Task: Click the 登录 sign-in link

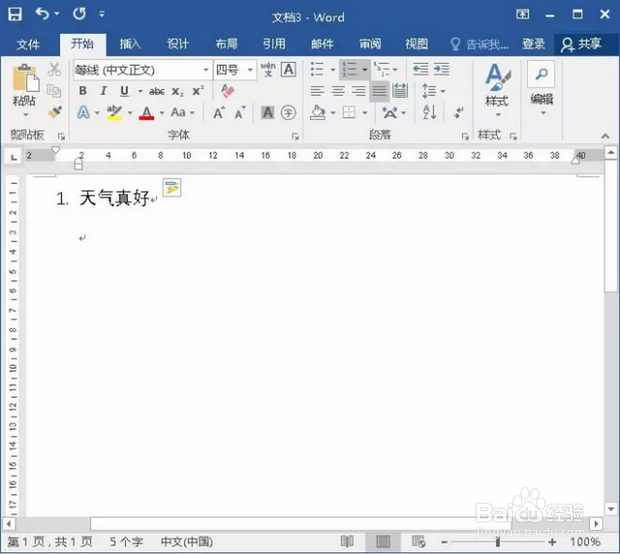Action: click(533, 44)
